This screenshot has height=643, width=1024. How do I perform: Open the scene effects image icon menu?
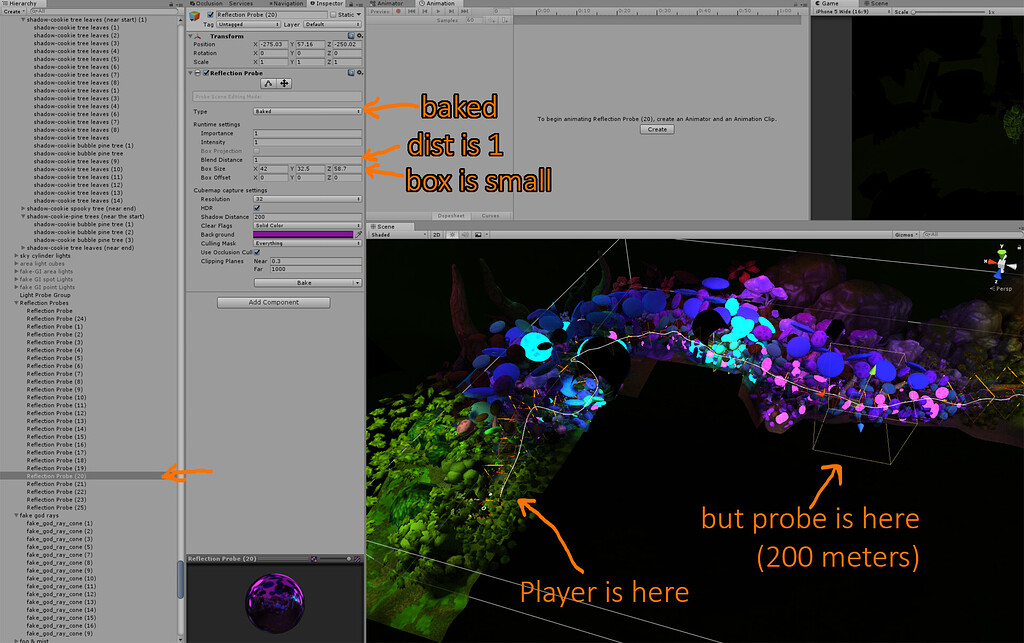click(479, 235)
